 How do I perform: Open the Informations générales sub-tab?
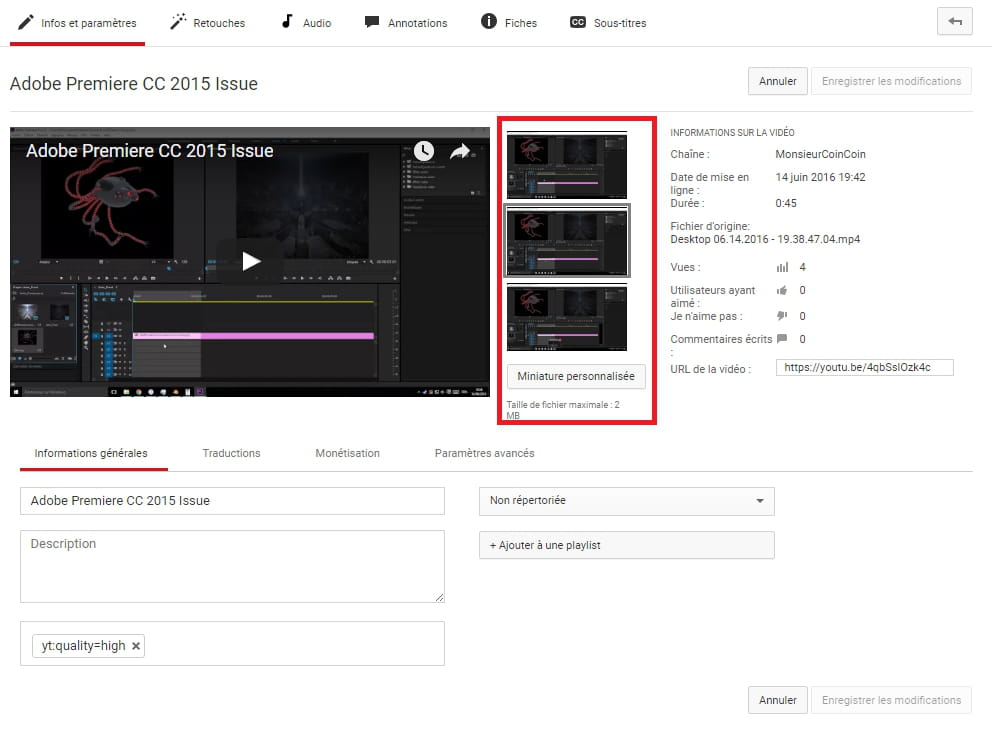coord(91,453)
